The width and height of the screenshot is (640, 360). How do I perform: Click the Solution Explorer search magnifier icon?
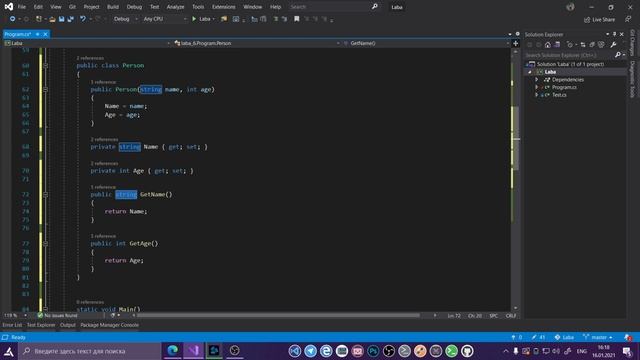(618, 55)
